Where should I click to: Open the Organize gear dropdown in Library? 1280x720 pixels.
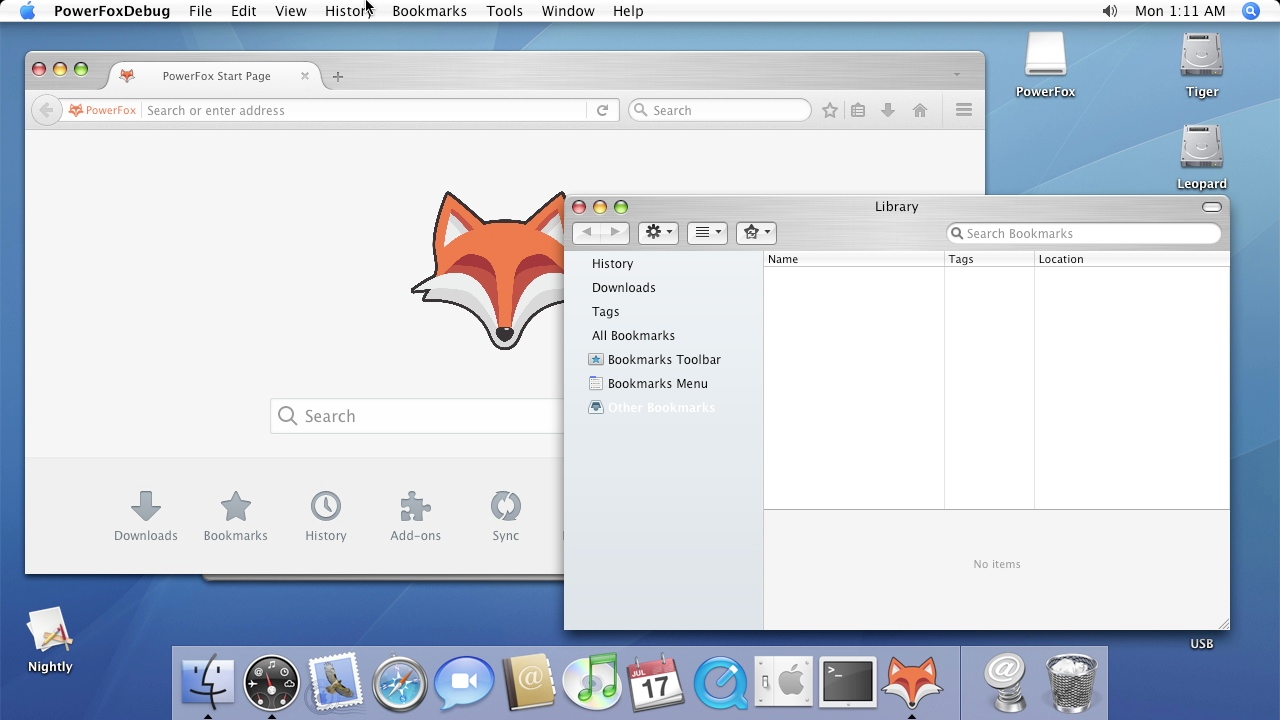pos(658,232)
